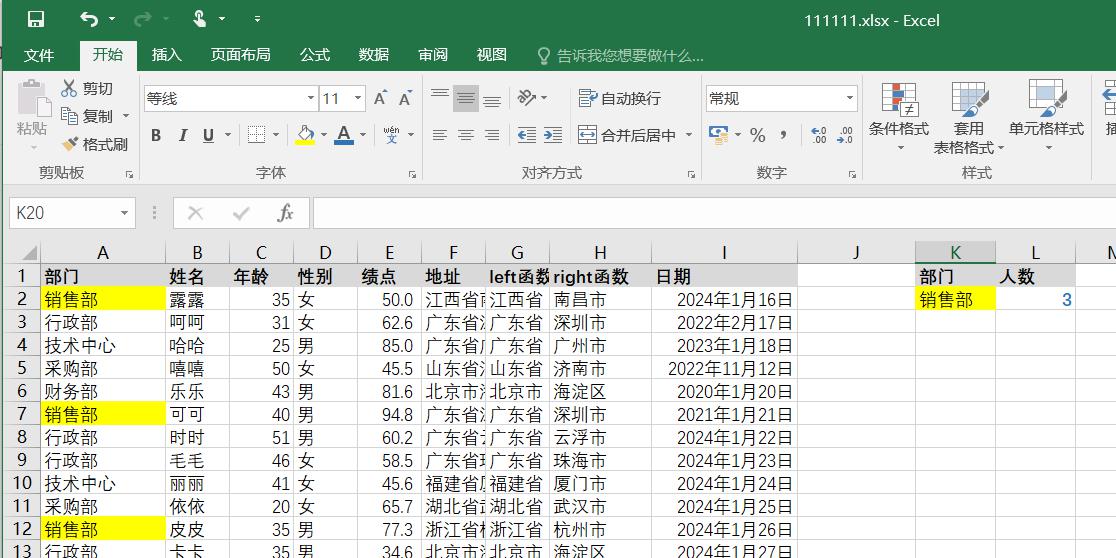Viewport: 1116px width, 558px height.
Task: Decrease font size with small A icon
Action: 405,98
